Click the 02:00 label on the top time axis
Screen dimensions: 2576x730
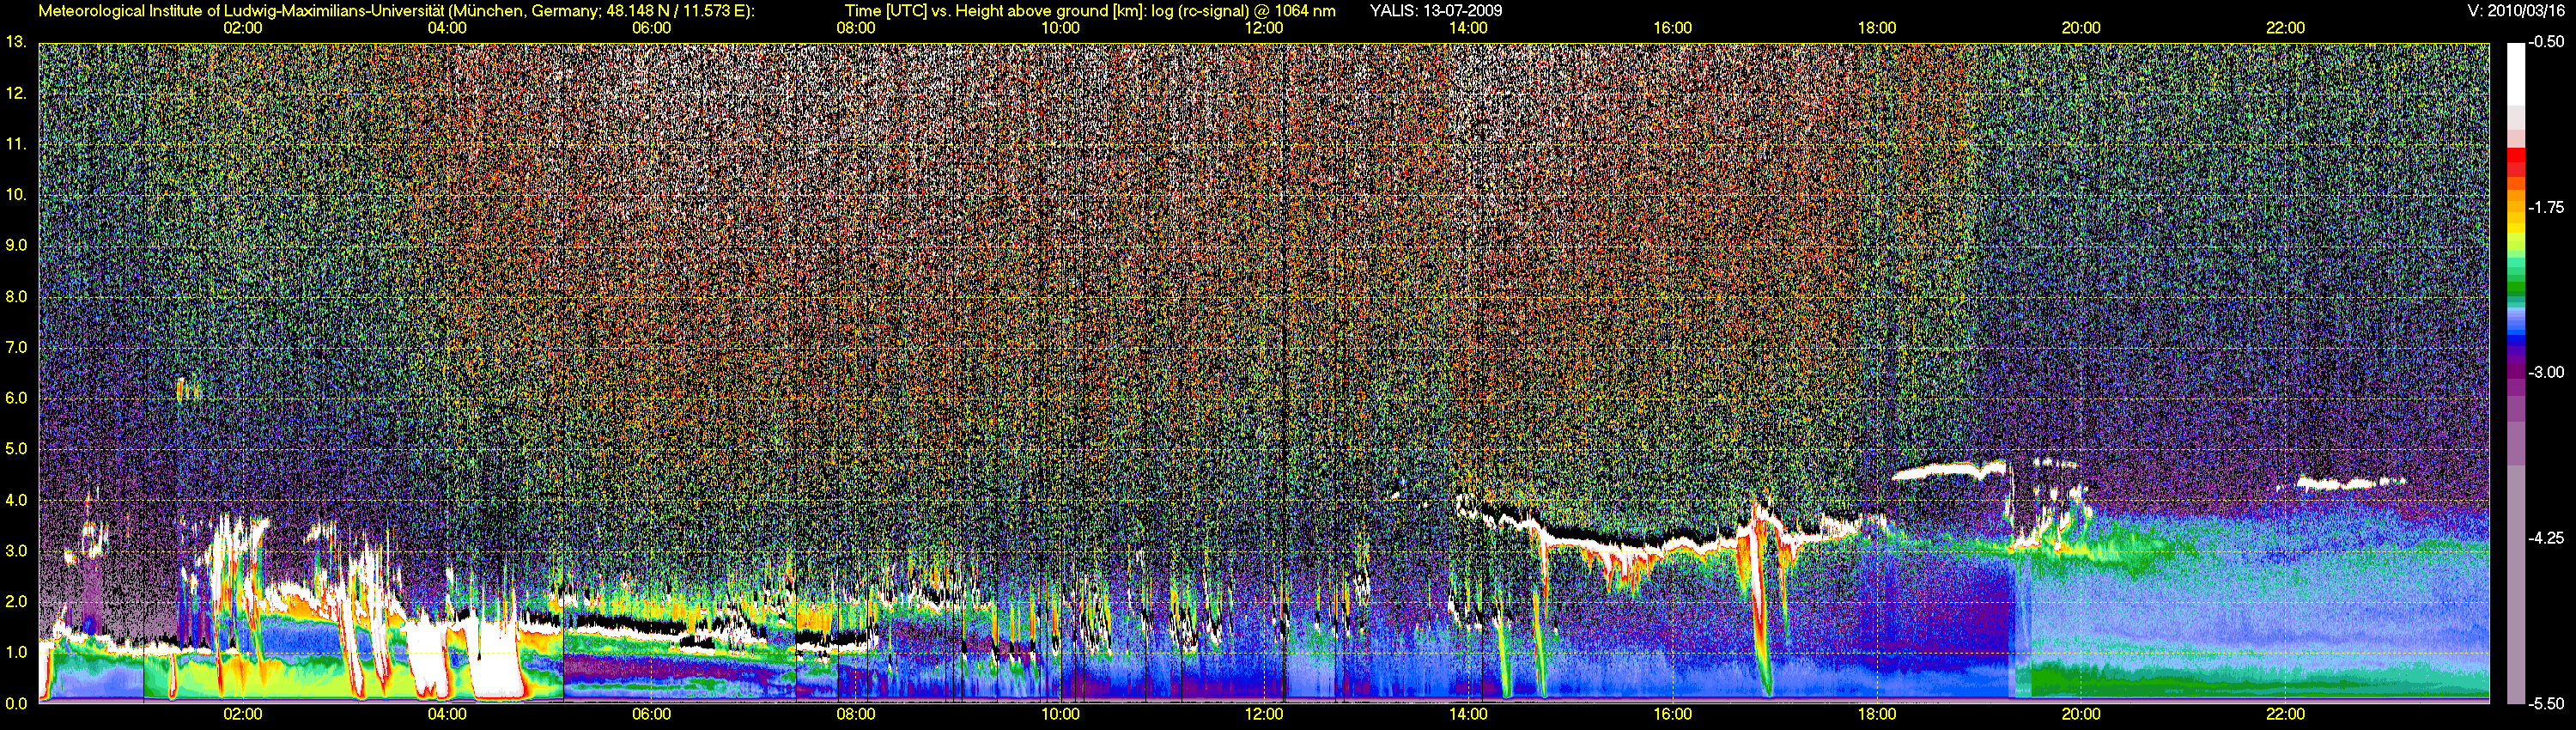click(x=243, y=28)
